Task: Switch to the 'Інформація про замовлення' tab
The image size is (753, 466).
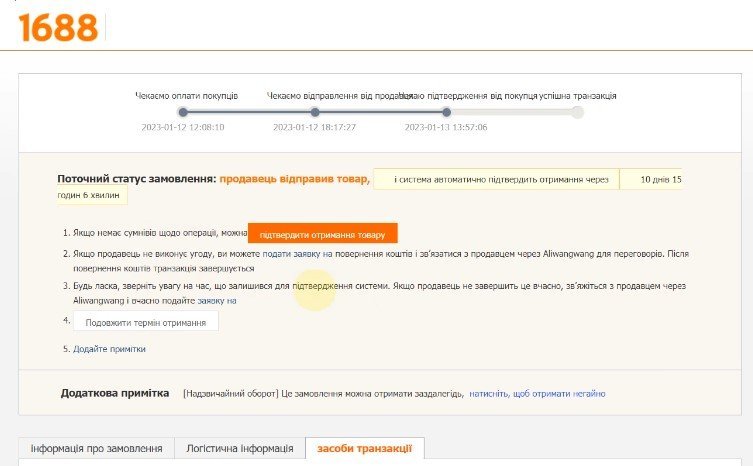Action: [x=96, y=449]
